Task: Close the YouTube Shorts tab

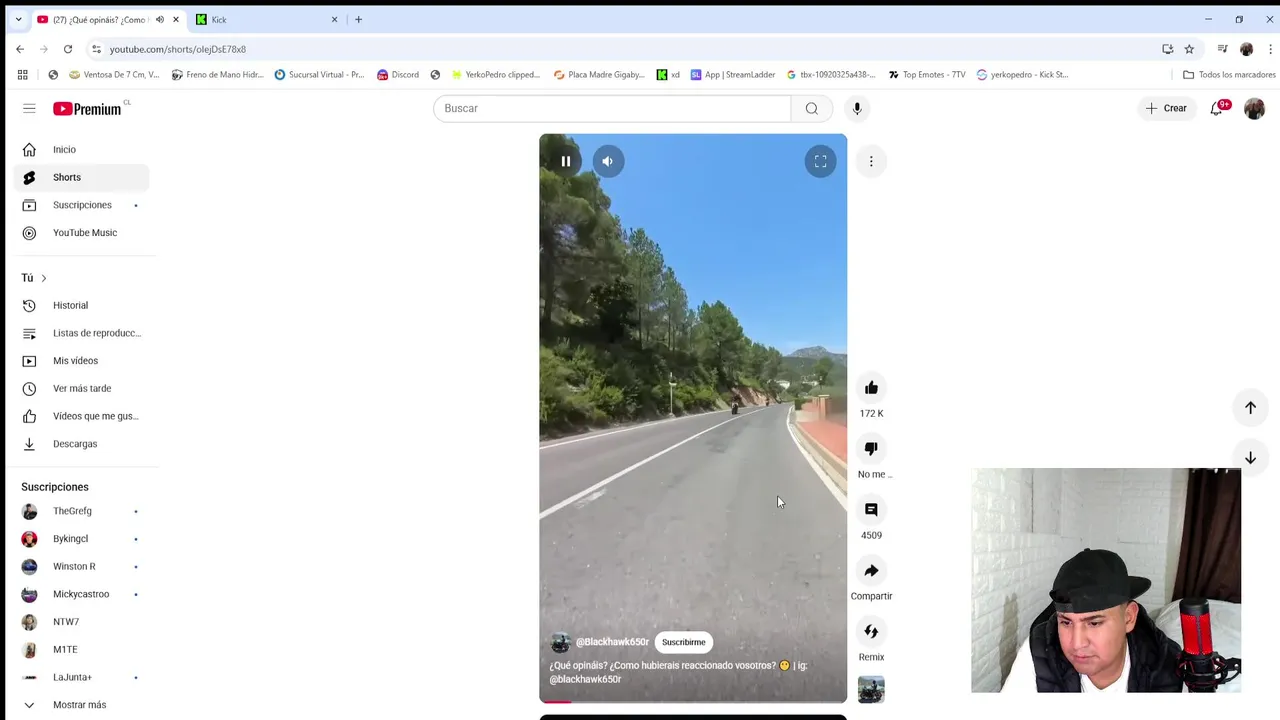Action: [176, 19]
